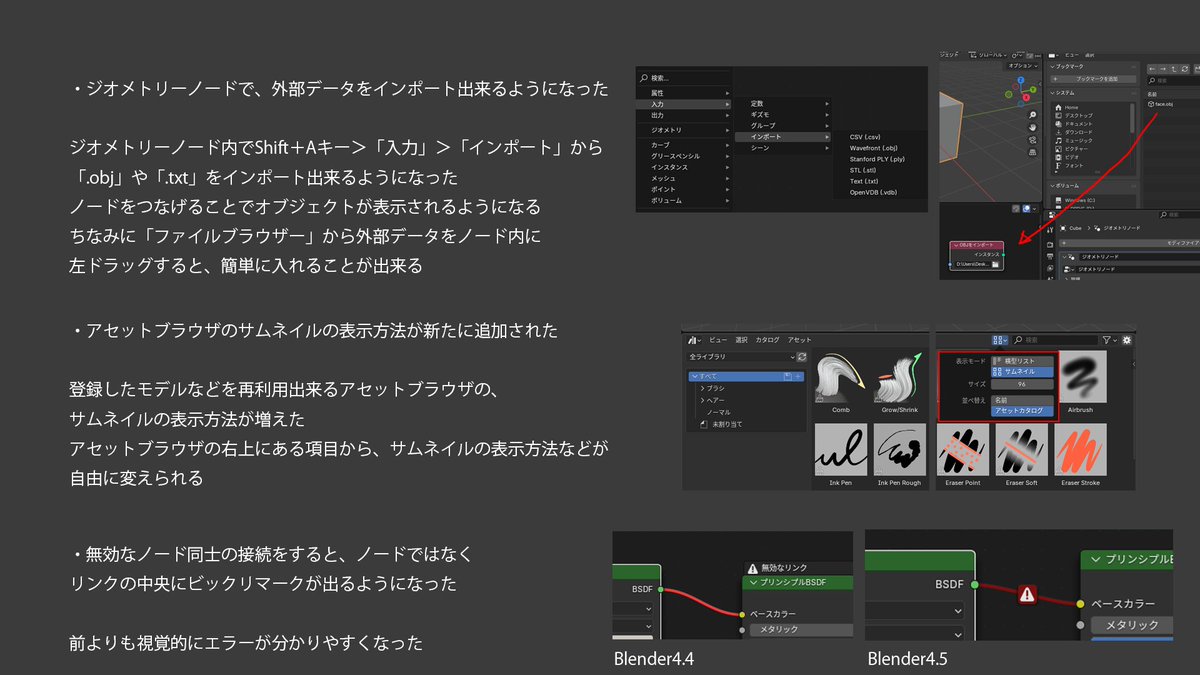
Task: Toggle perspective/orthographic grid icon in viewport
Action: click(1033, 152)
